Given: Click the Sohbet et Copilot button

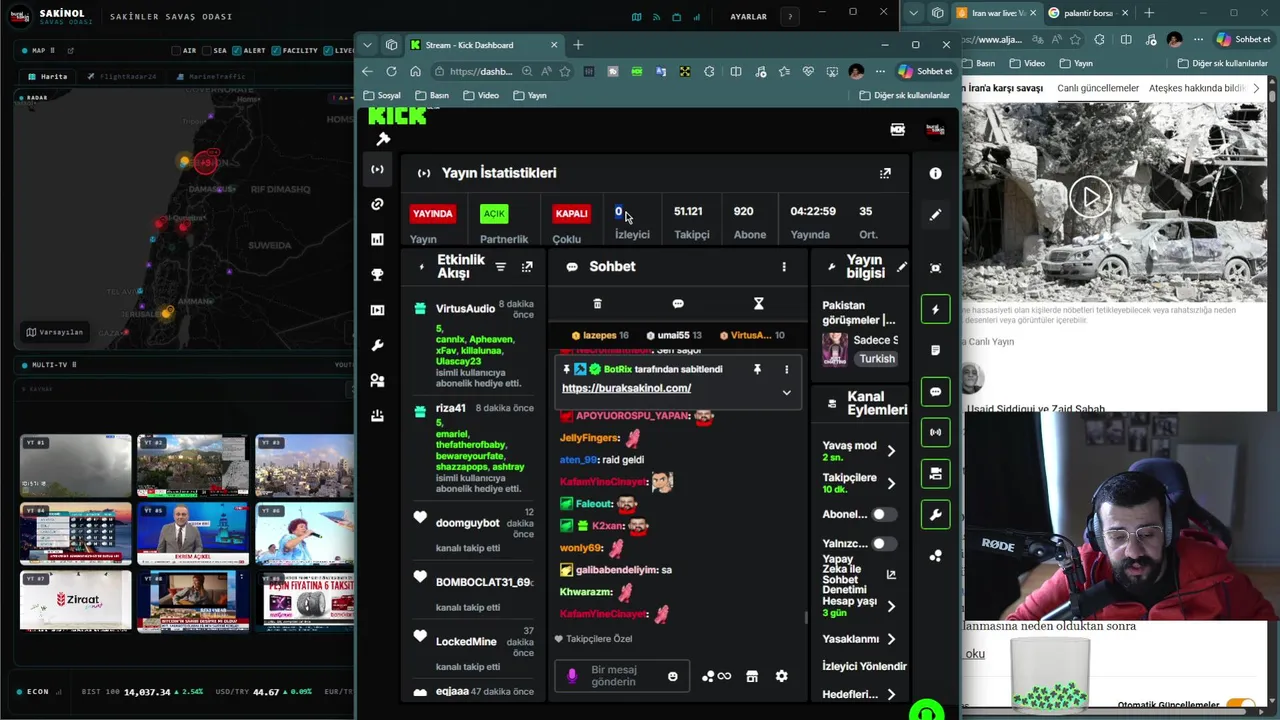Looking at the screenshot, I should click(925, 71).
